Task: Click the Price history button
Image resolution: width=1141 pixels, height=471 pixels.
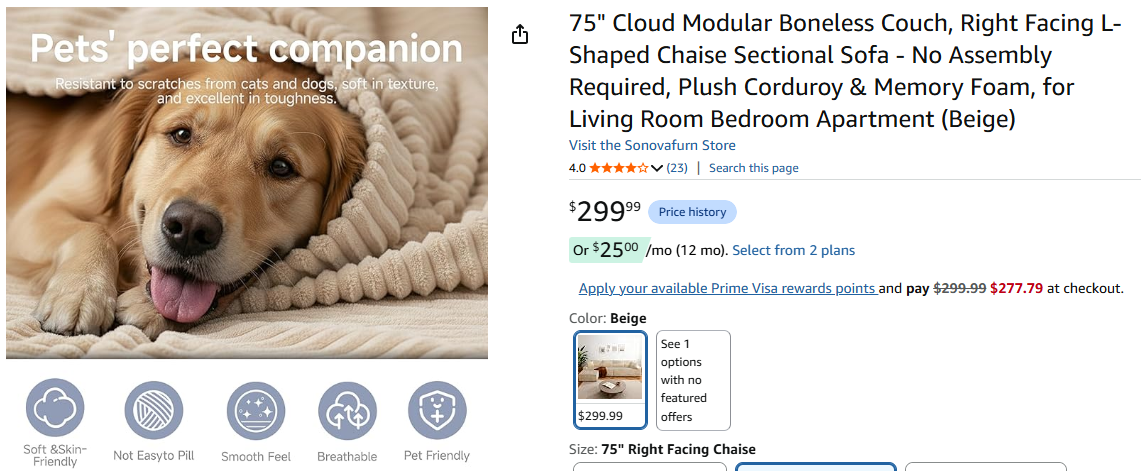Action: pyautogui.click(x=692, y=212)
